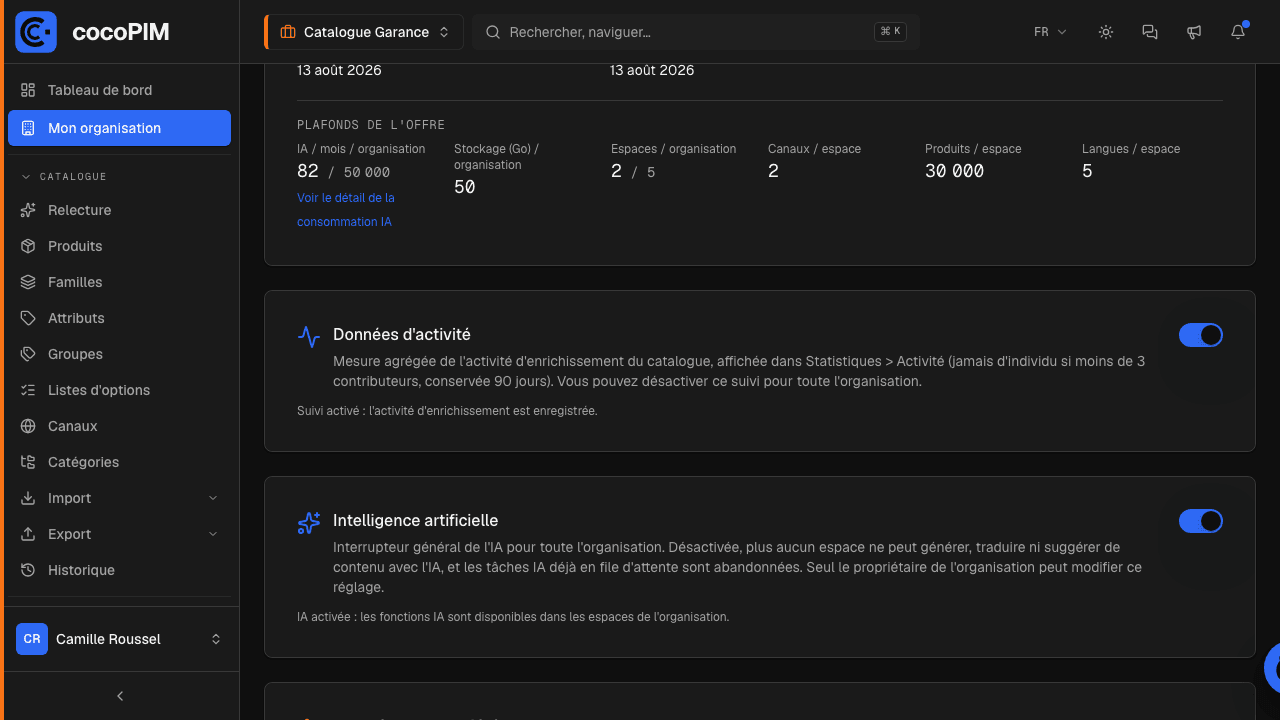Click the Listes d'options checklist icon
The image size is (1280, 720).
(x=28, y=390)
